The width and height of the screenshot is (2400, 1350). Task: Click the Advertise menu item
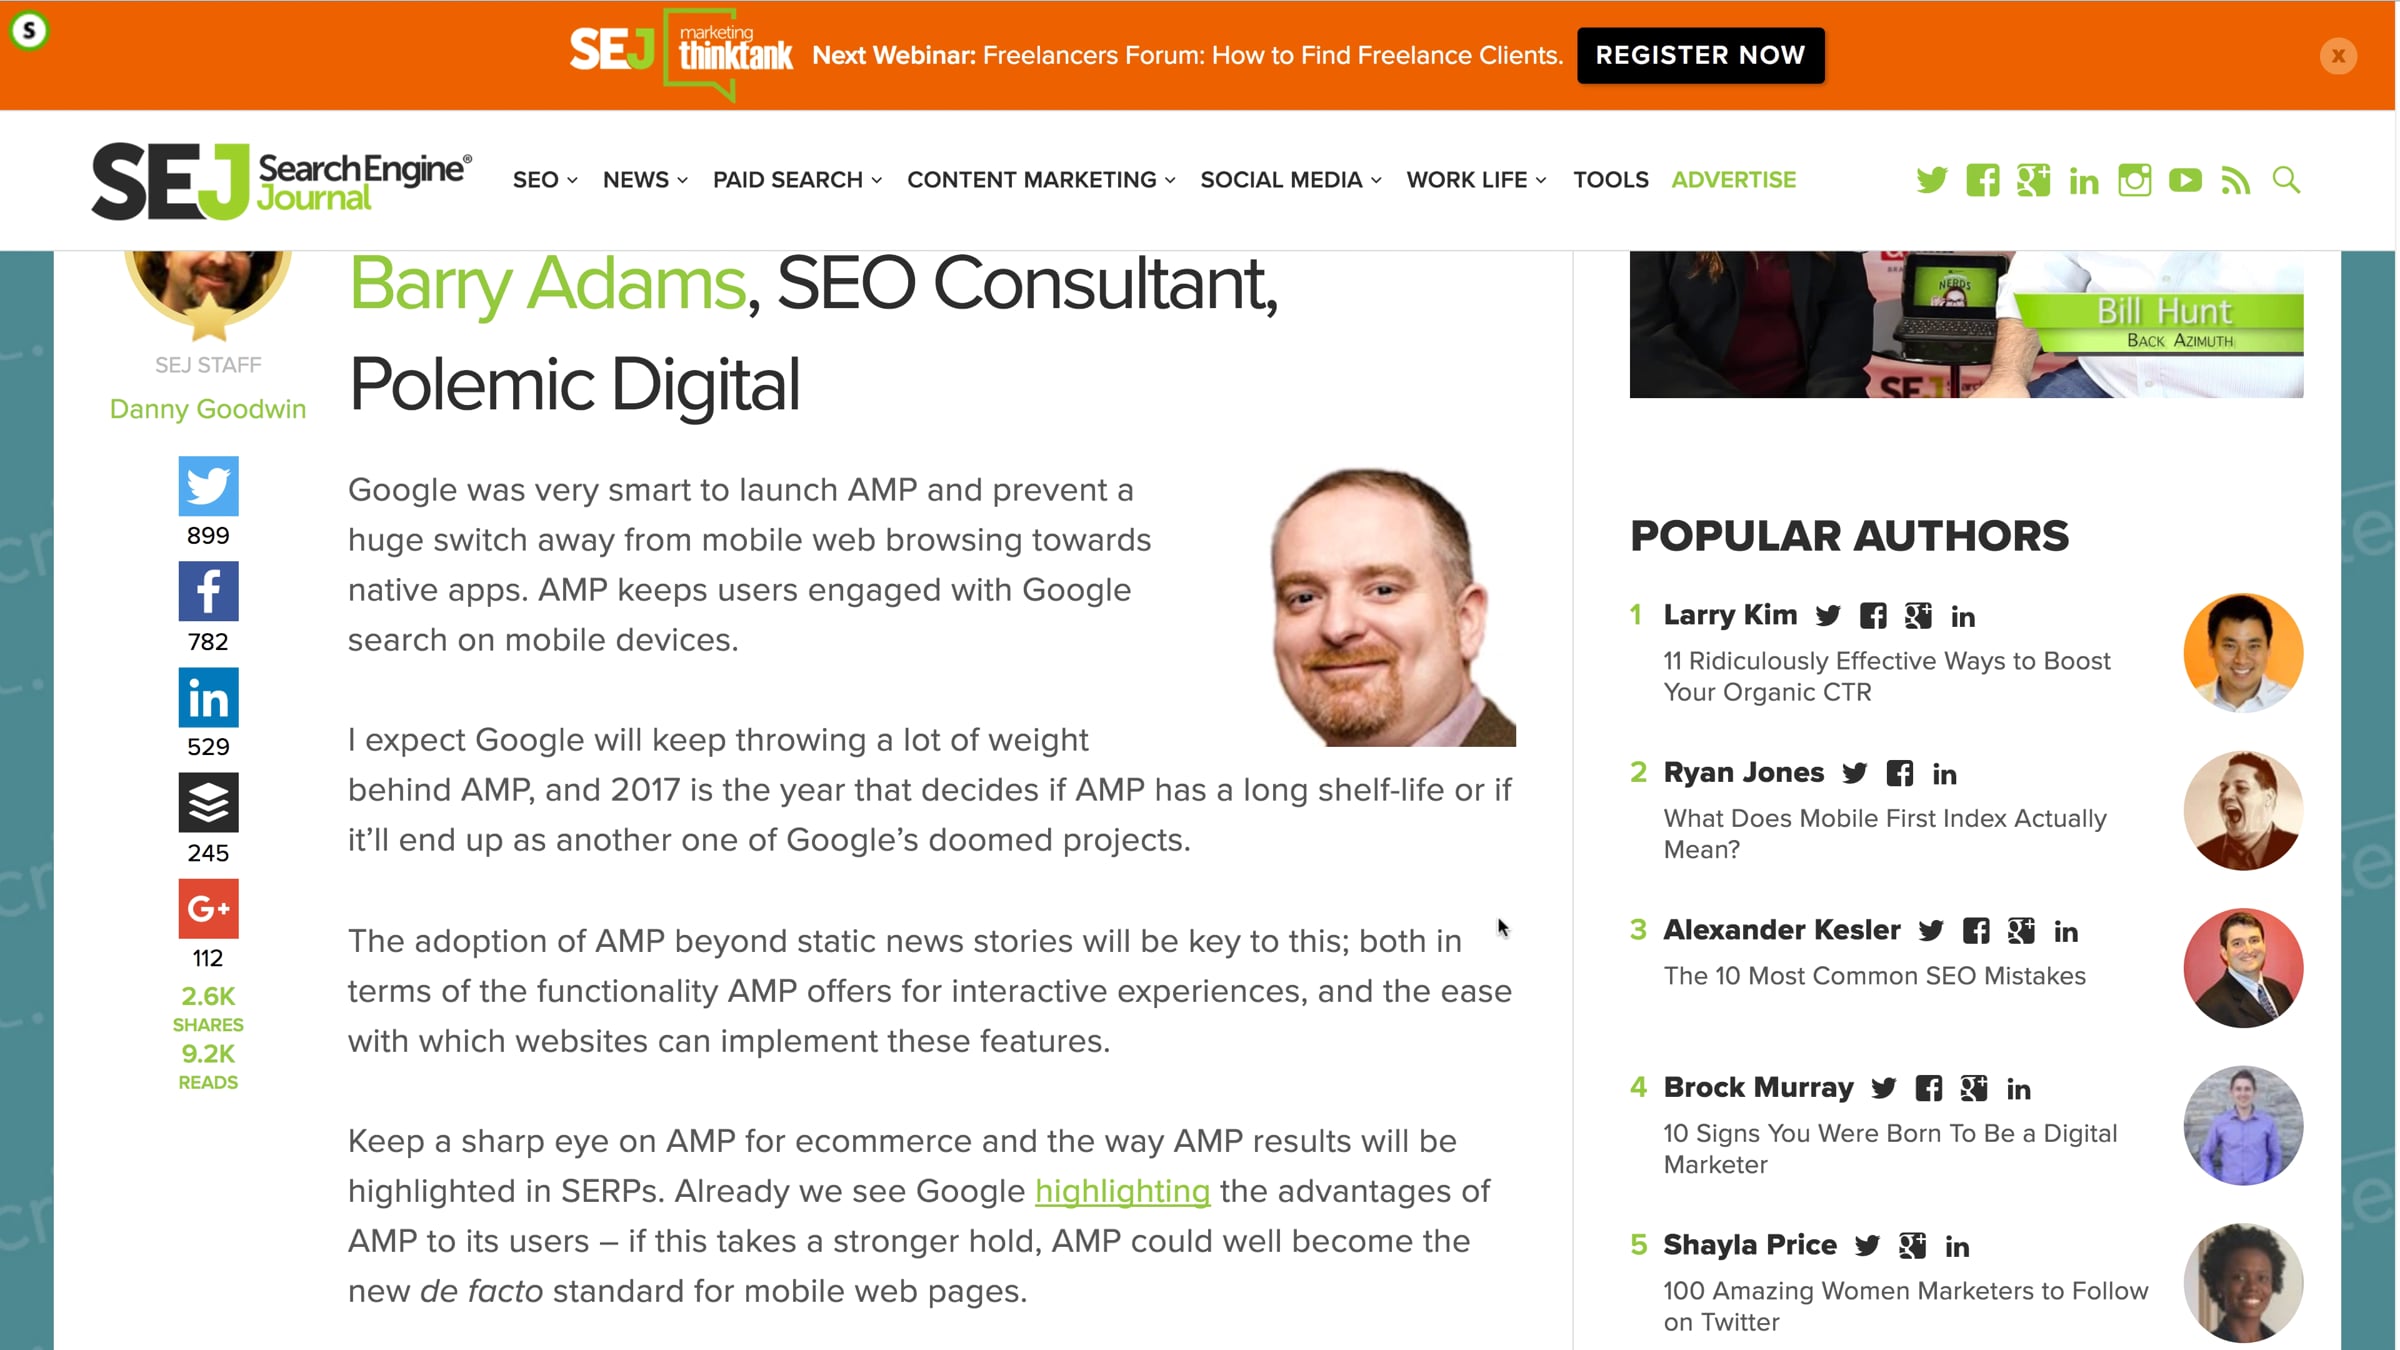(x=1734, y=180)
